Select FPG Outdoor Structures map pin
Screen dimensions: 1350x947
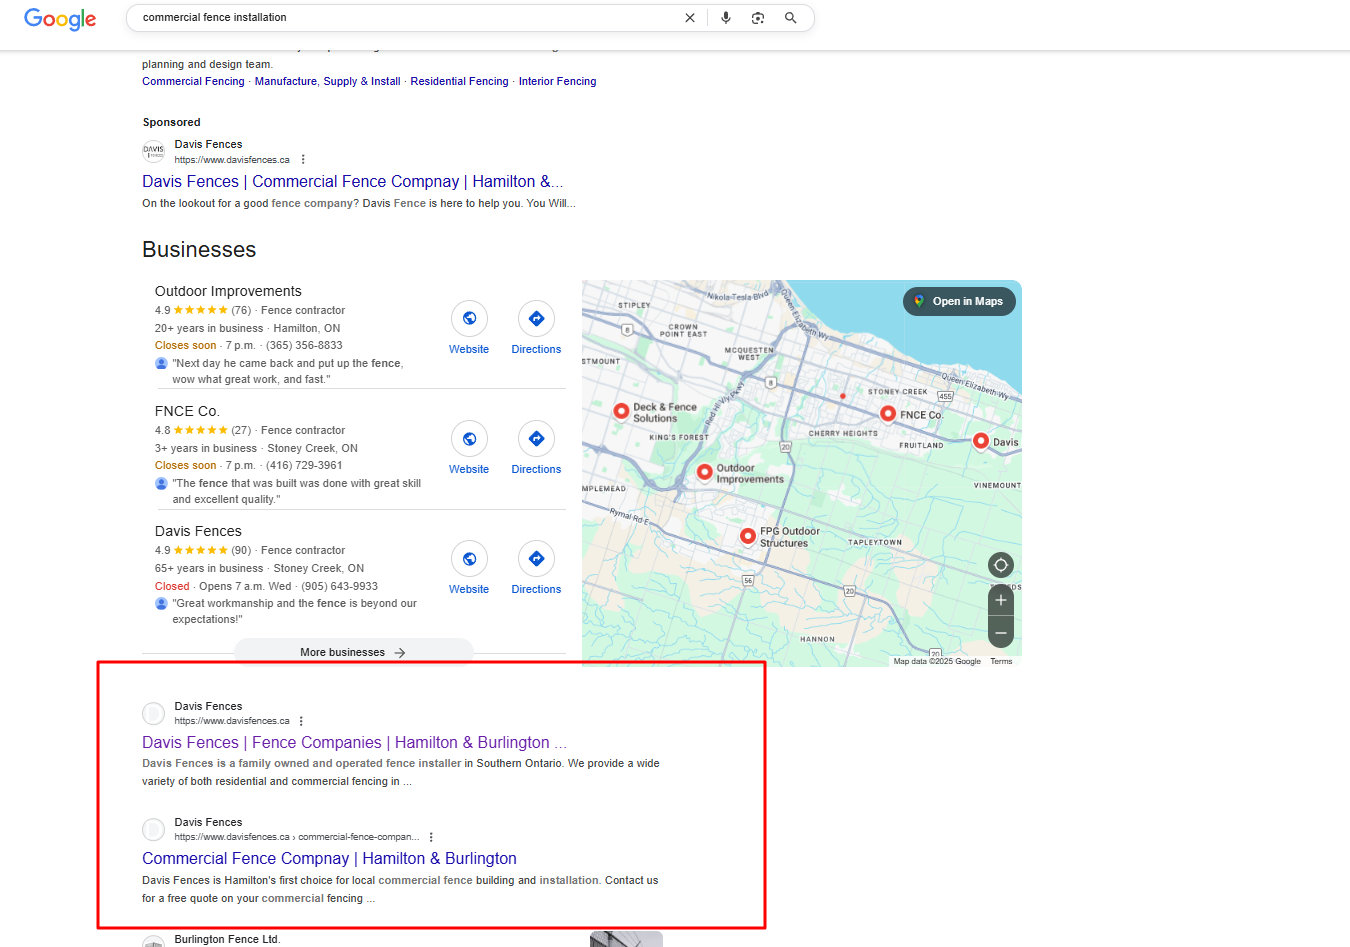click(747, 537)
